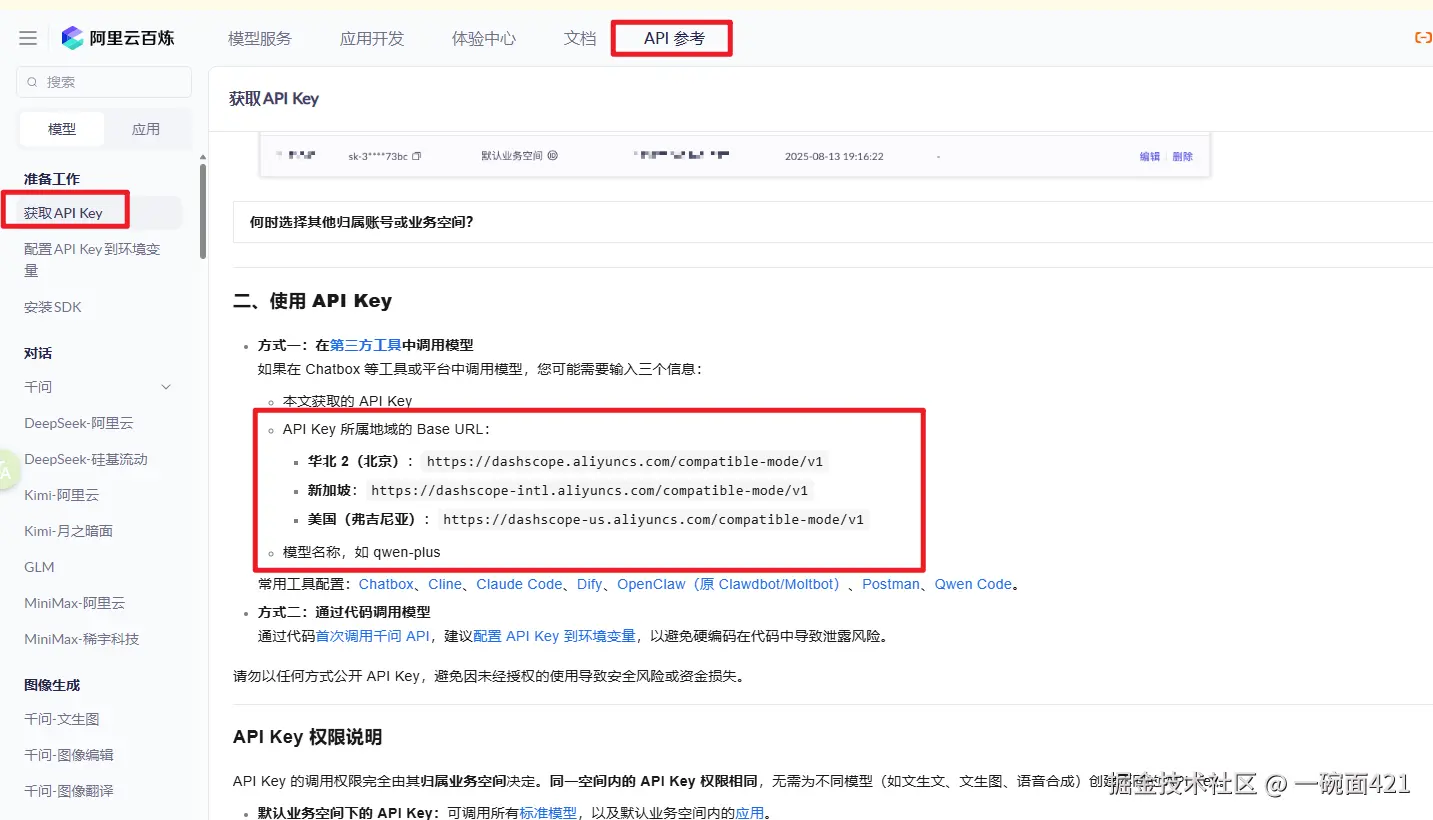The width and height of the screenshot is (1433, 820).
Task: Click the 新加坡 dashscope-intl Base URL
Action: point(589,491)
